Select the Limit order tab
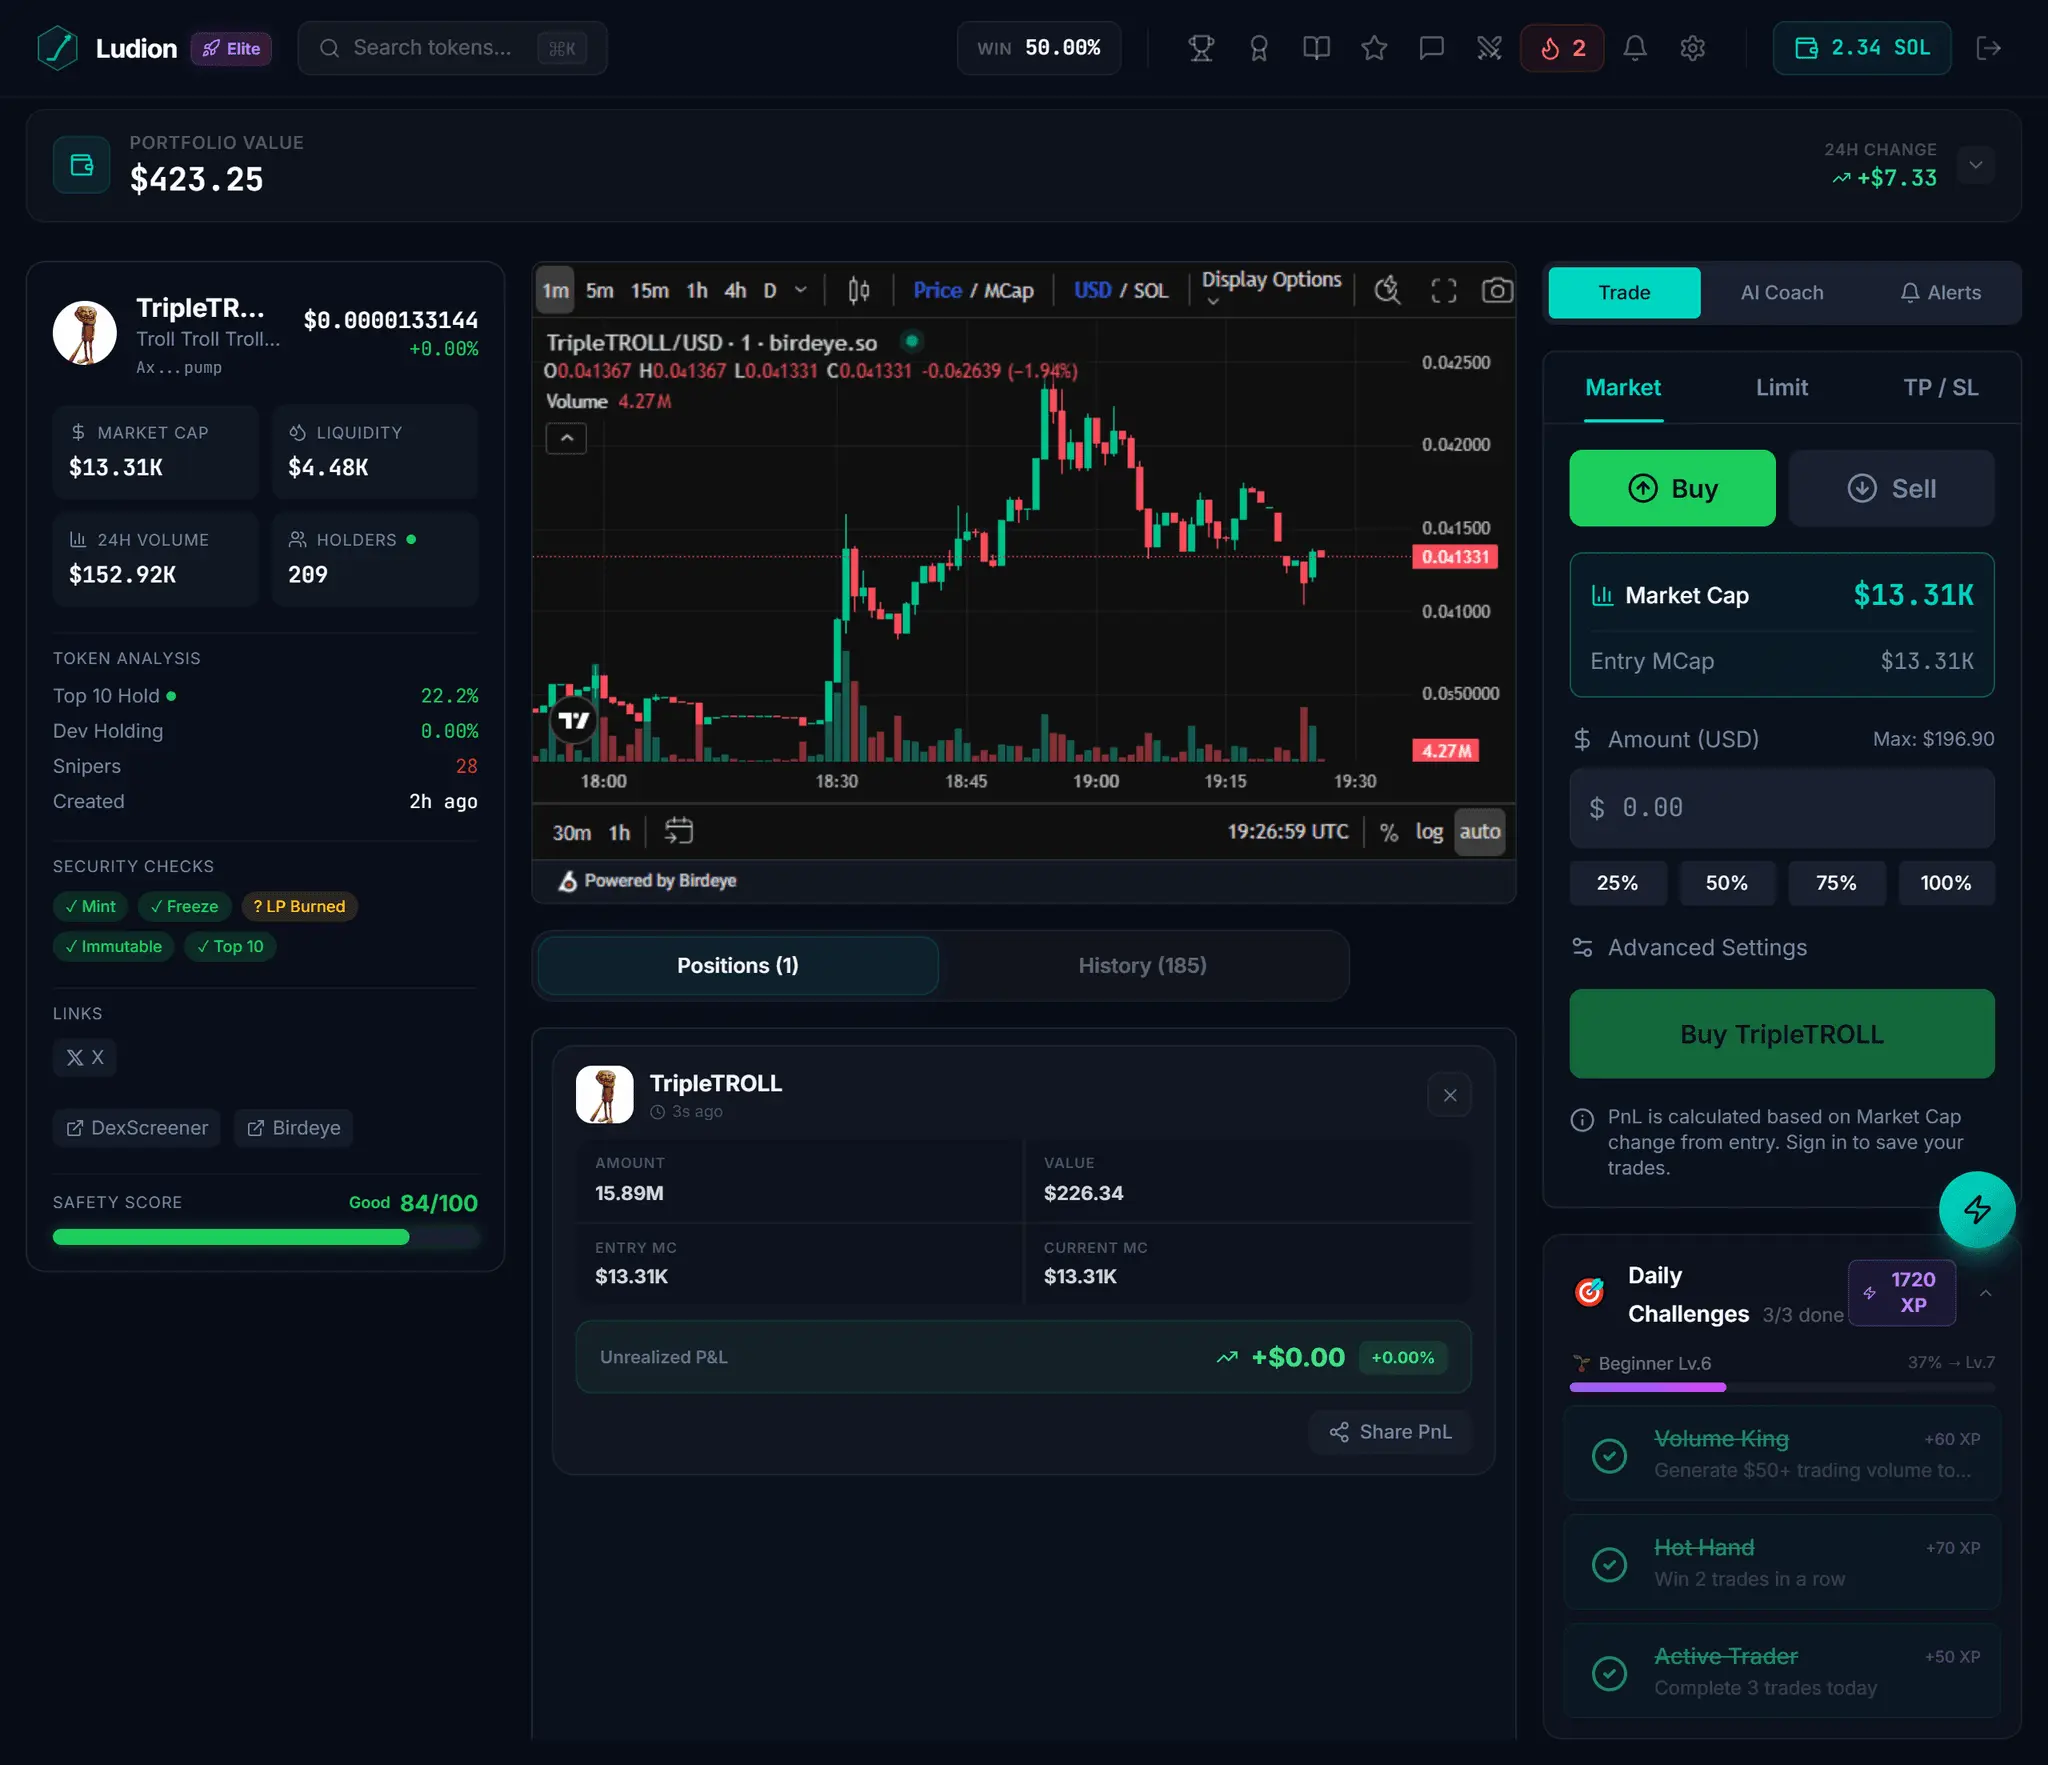The width and height of the screenshot is (2048, 1765). [1782, 388]
